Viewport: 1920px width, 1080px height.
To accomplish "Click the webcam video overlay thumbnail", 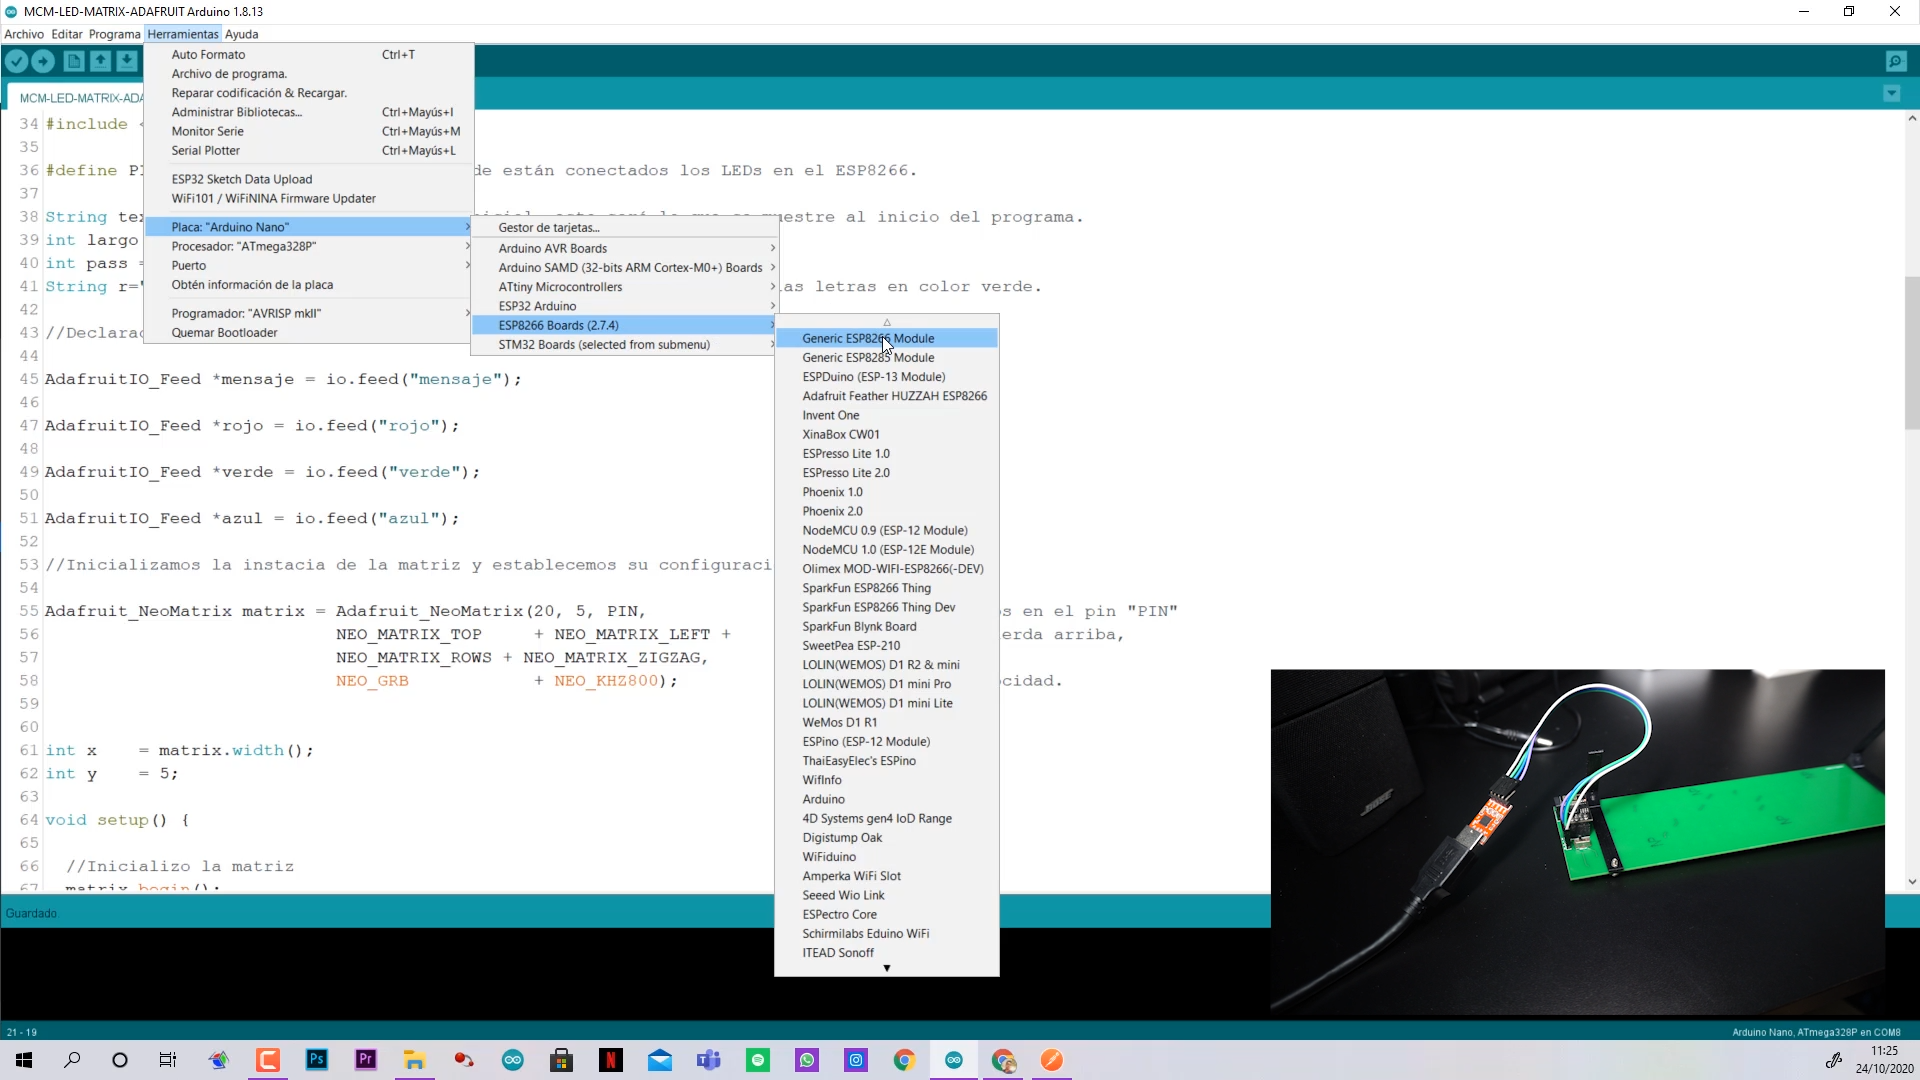I will [1577, 842].
